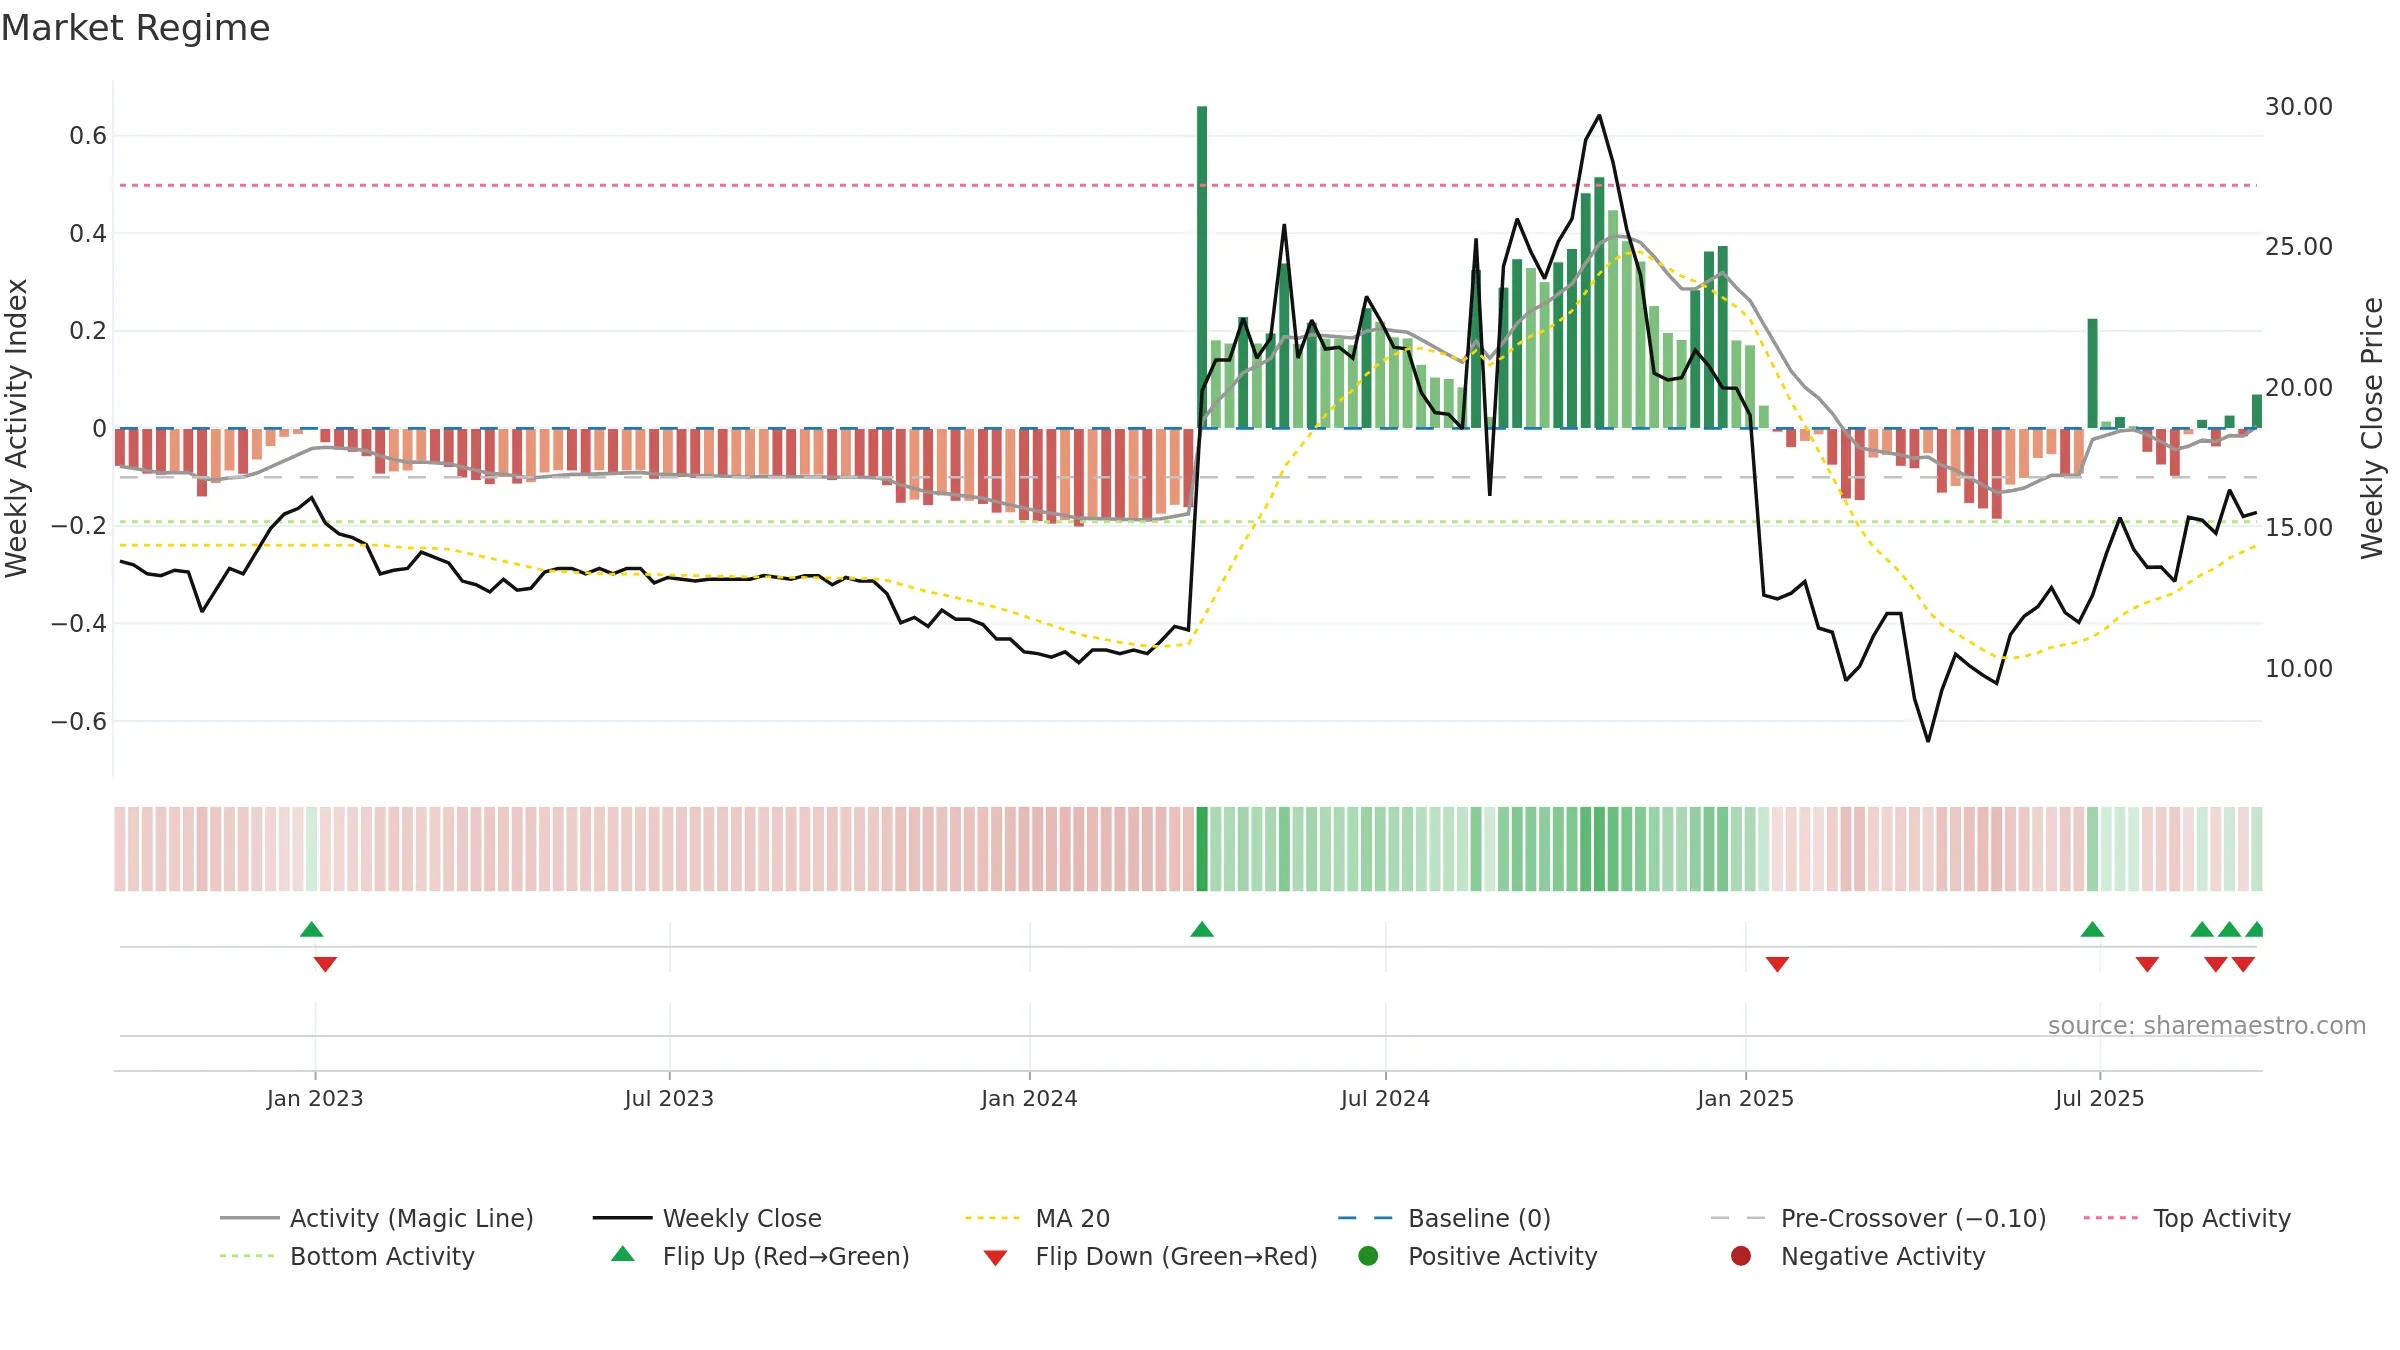2400x1350 pixels.
Task: Click the Jan 2023 x-axis label
Action: [x=315, y=1099]
